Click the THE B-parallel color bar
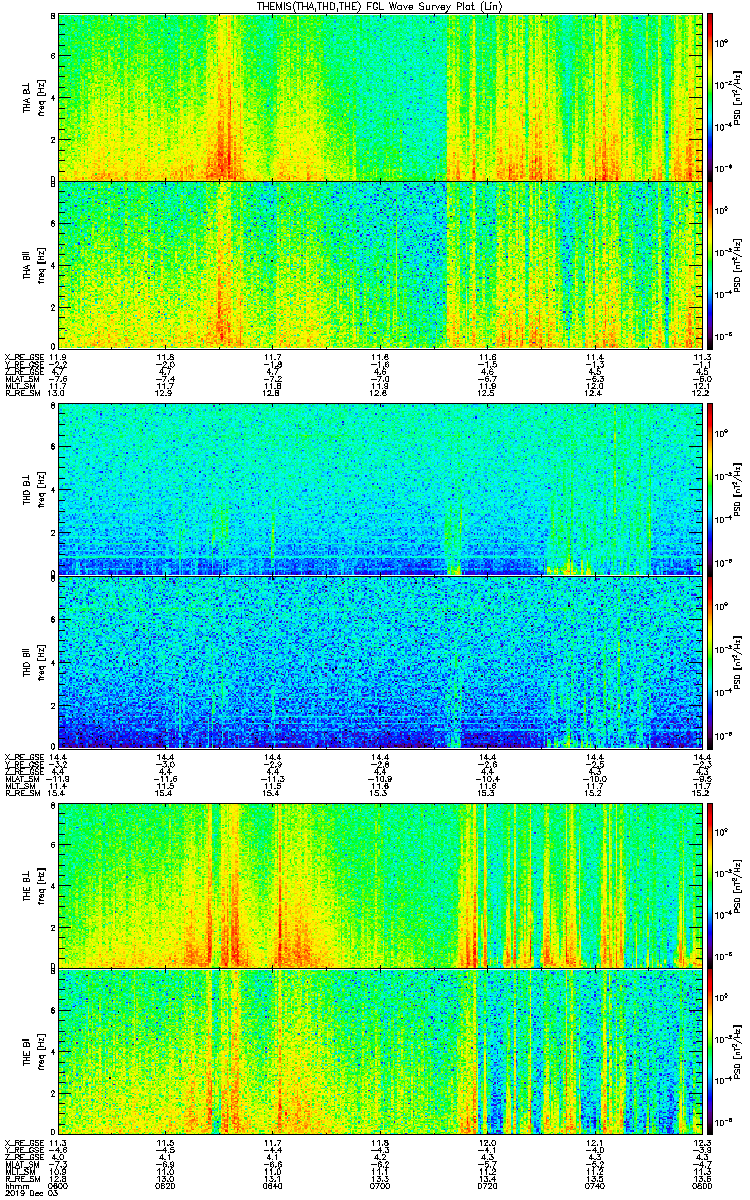The image size is (750, 1200). (710, 1052)
